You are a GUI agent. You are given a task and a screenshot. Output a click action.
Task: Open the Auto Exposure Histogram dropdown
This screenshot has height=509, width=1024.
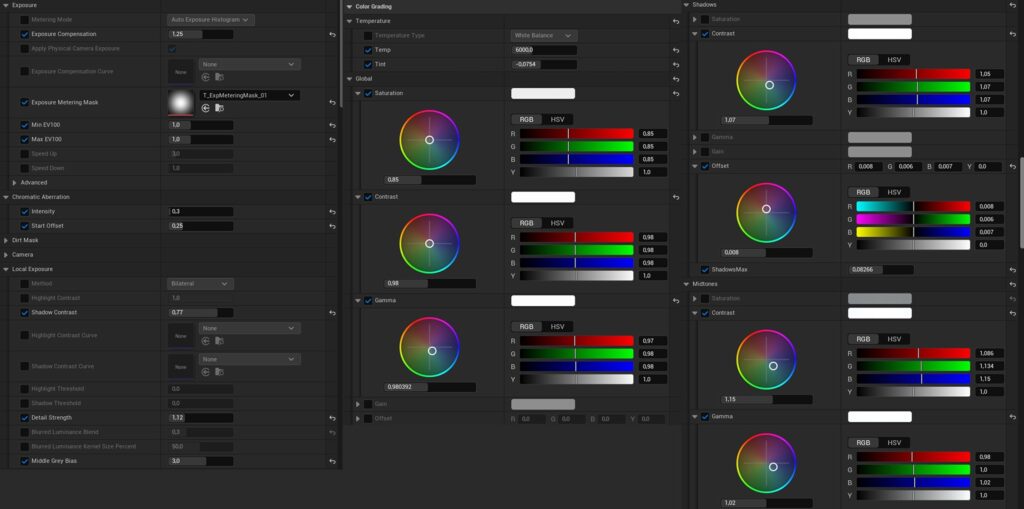(x=210, y=19)
